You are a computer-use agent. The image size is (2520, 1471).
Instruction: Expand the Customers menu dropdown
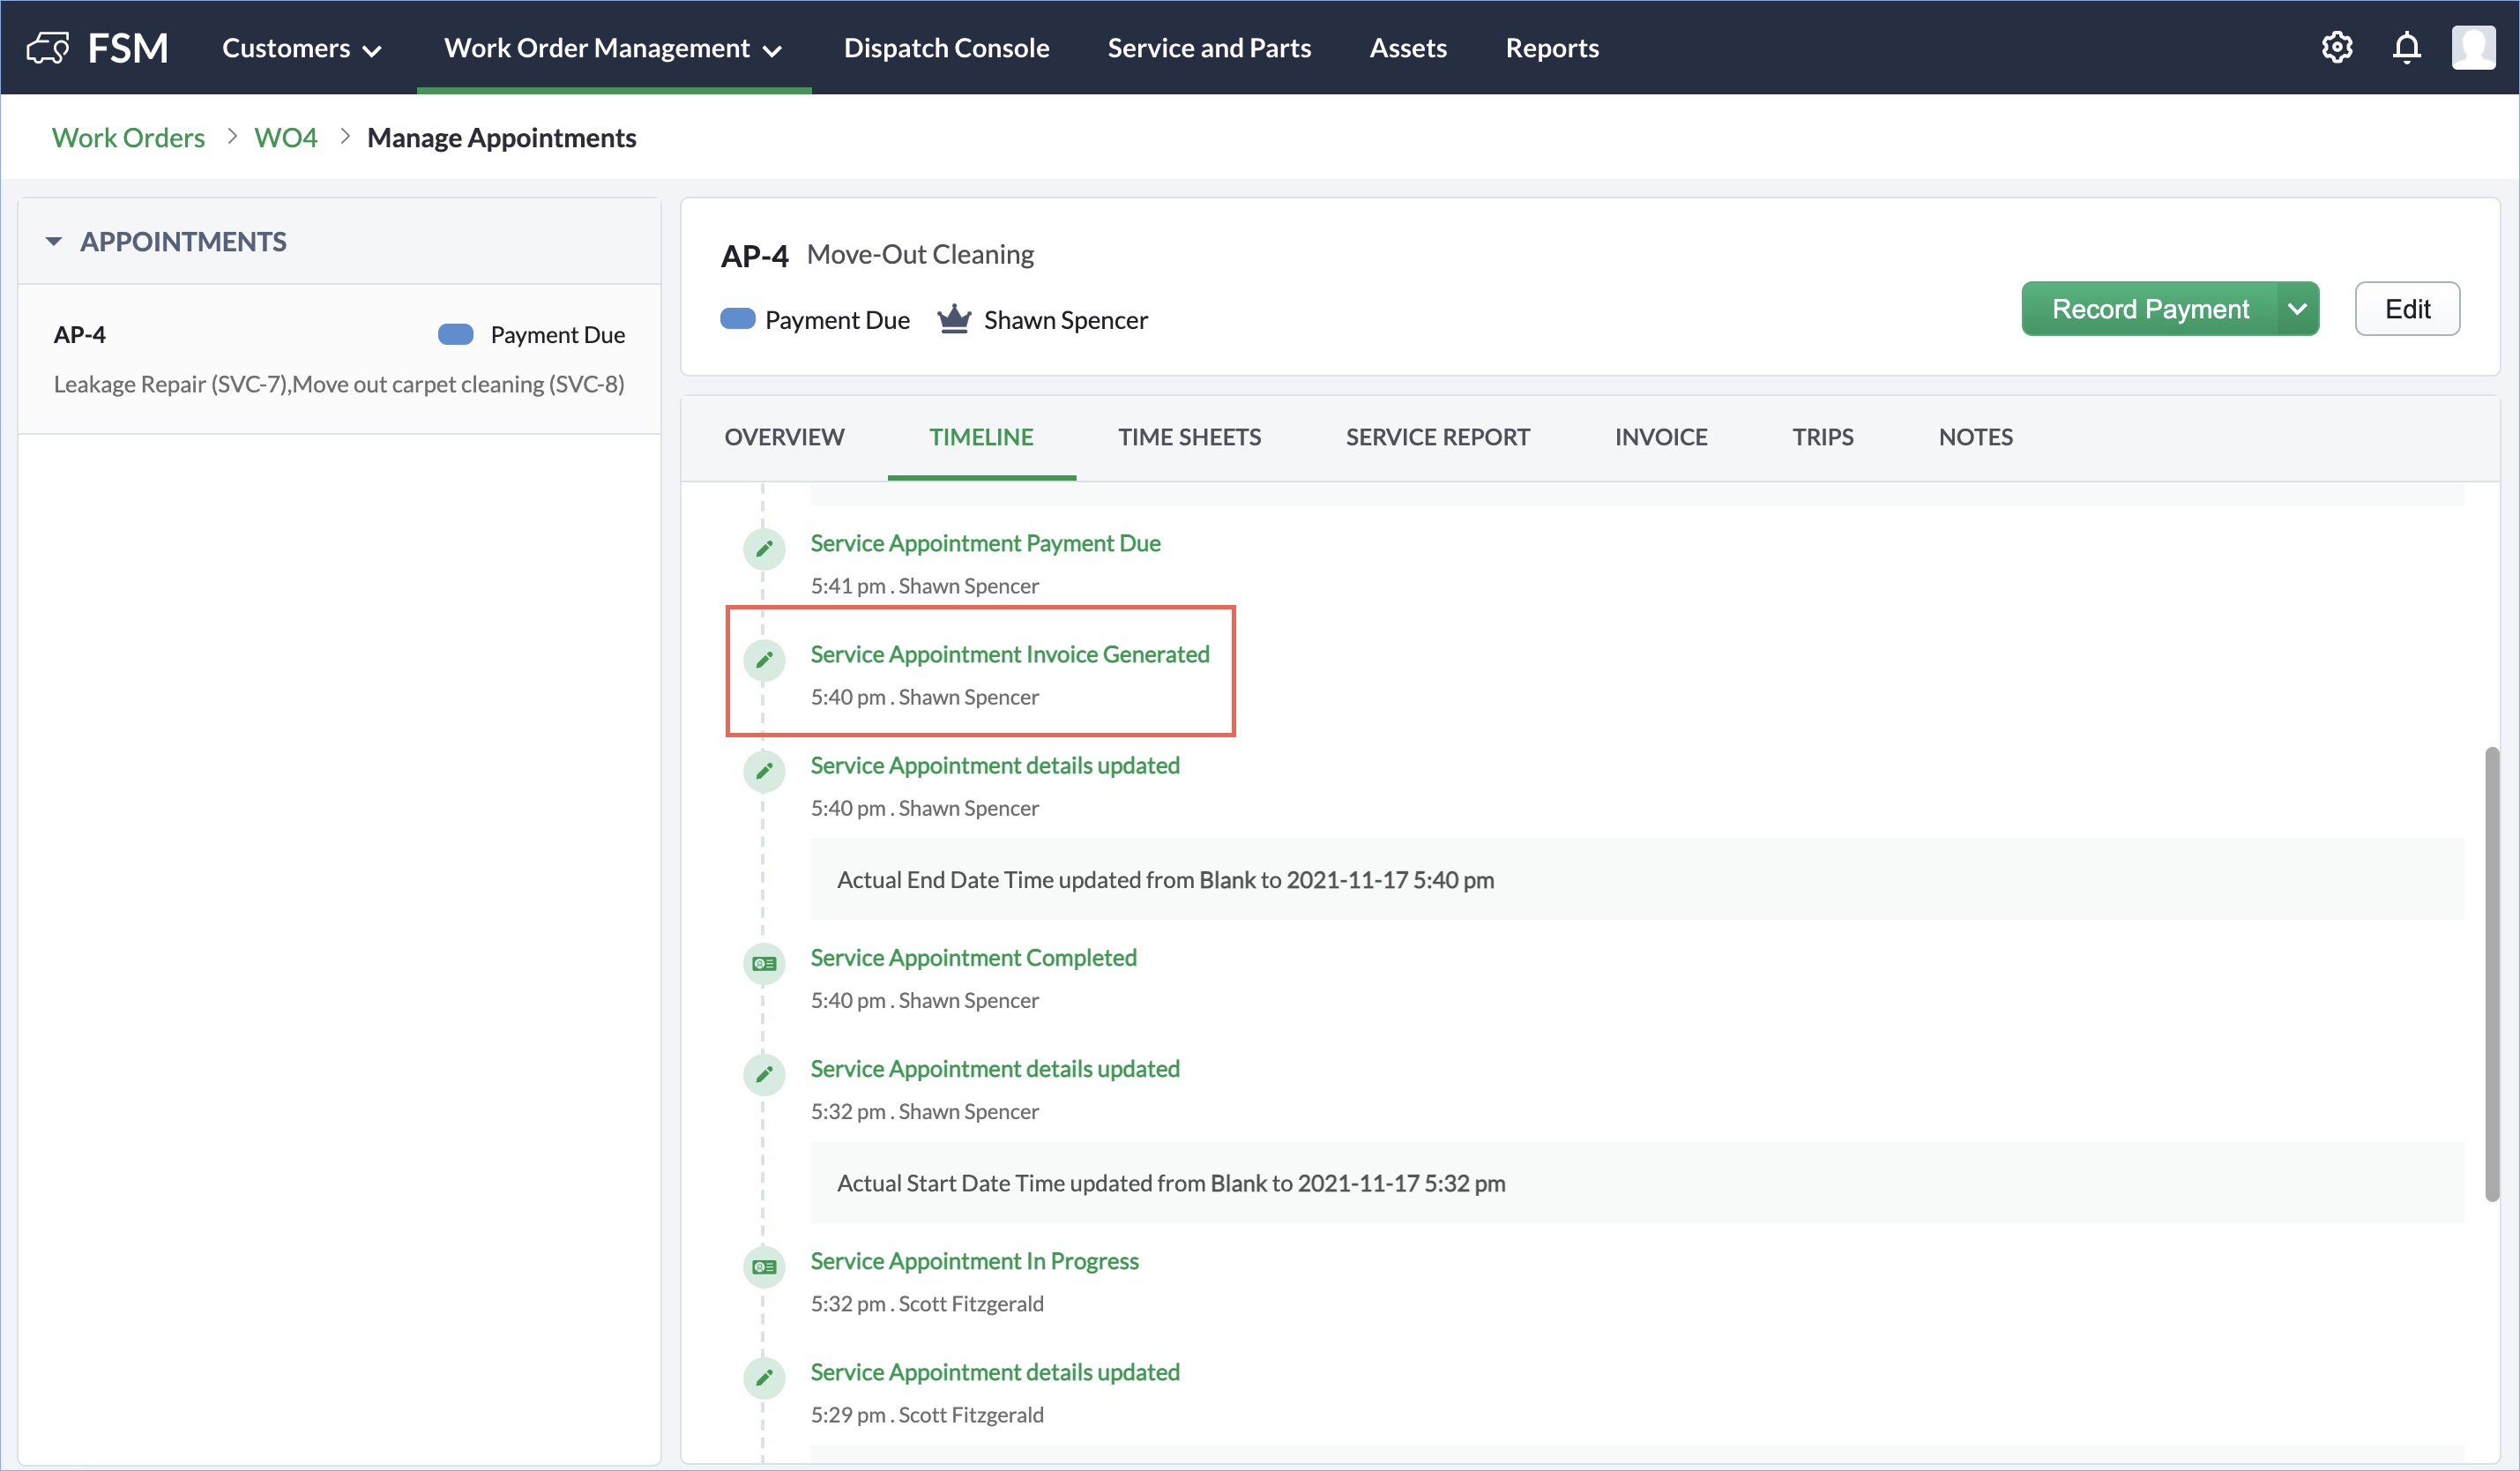(x=301, y=48)
